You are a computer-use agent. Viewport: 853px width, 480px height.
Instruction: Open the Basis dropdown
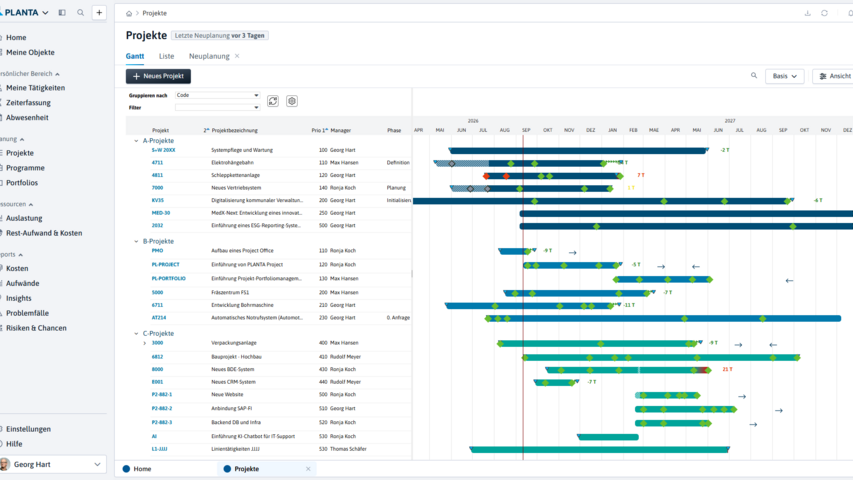click(x=784, y=76)
